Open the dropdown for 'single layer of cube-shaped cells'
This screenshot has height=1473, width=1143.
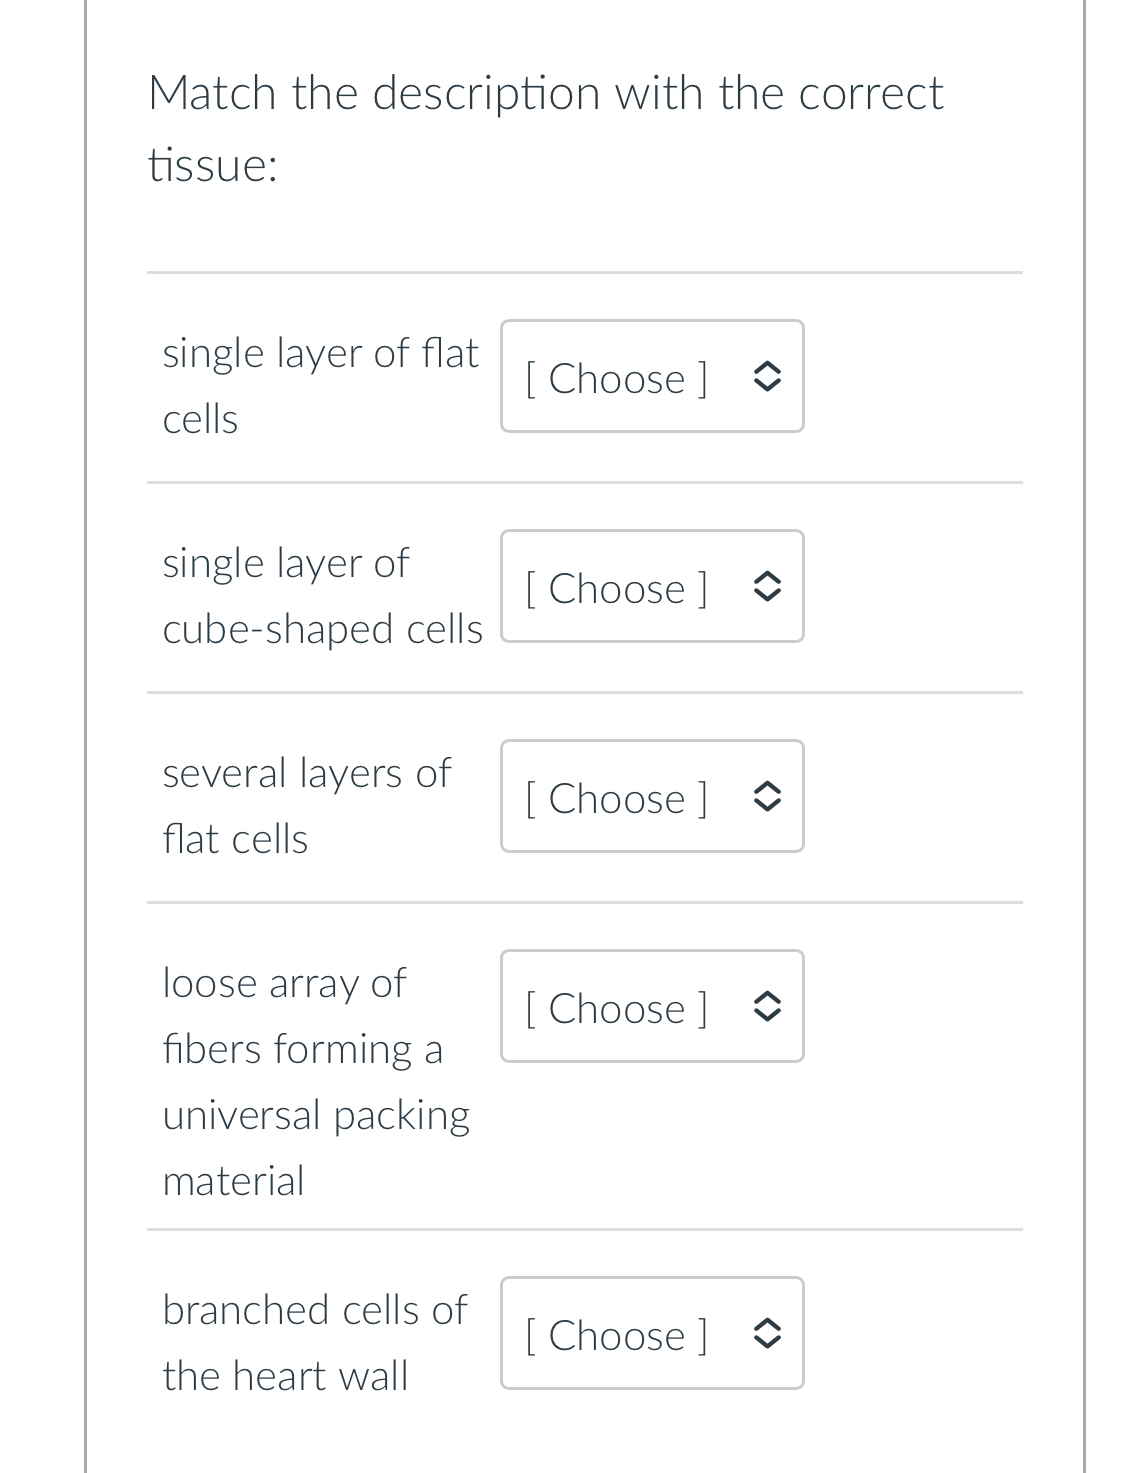point(651,587)
